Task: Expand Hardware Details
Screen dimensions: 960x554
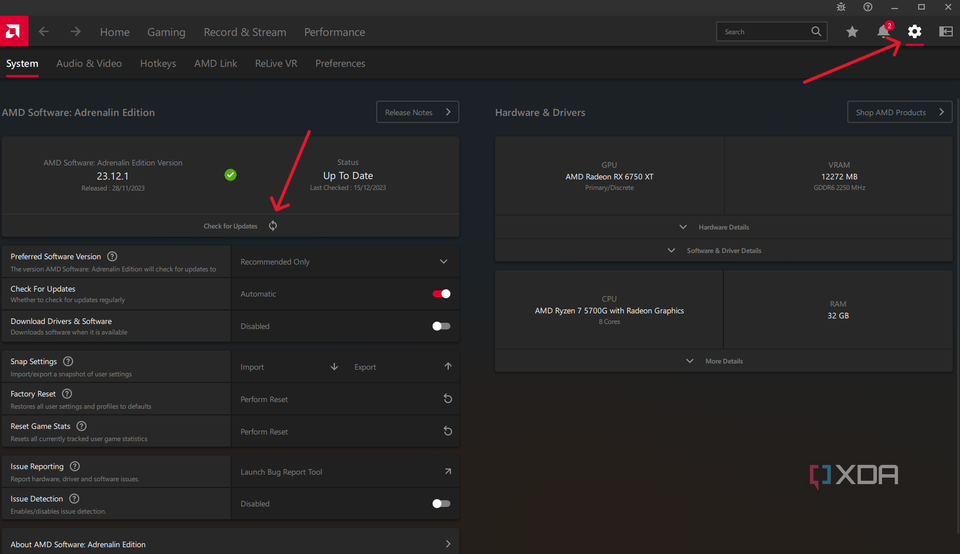Action: 724,227
